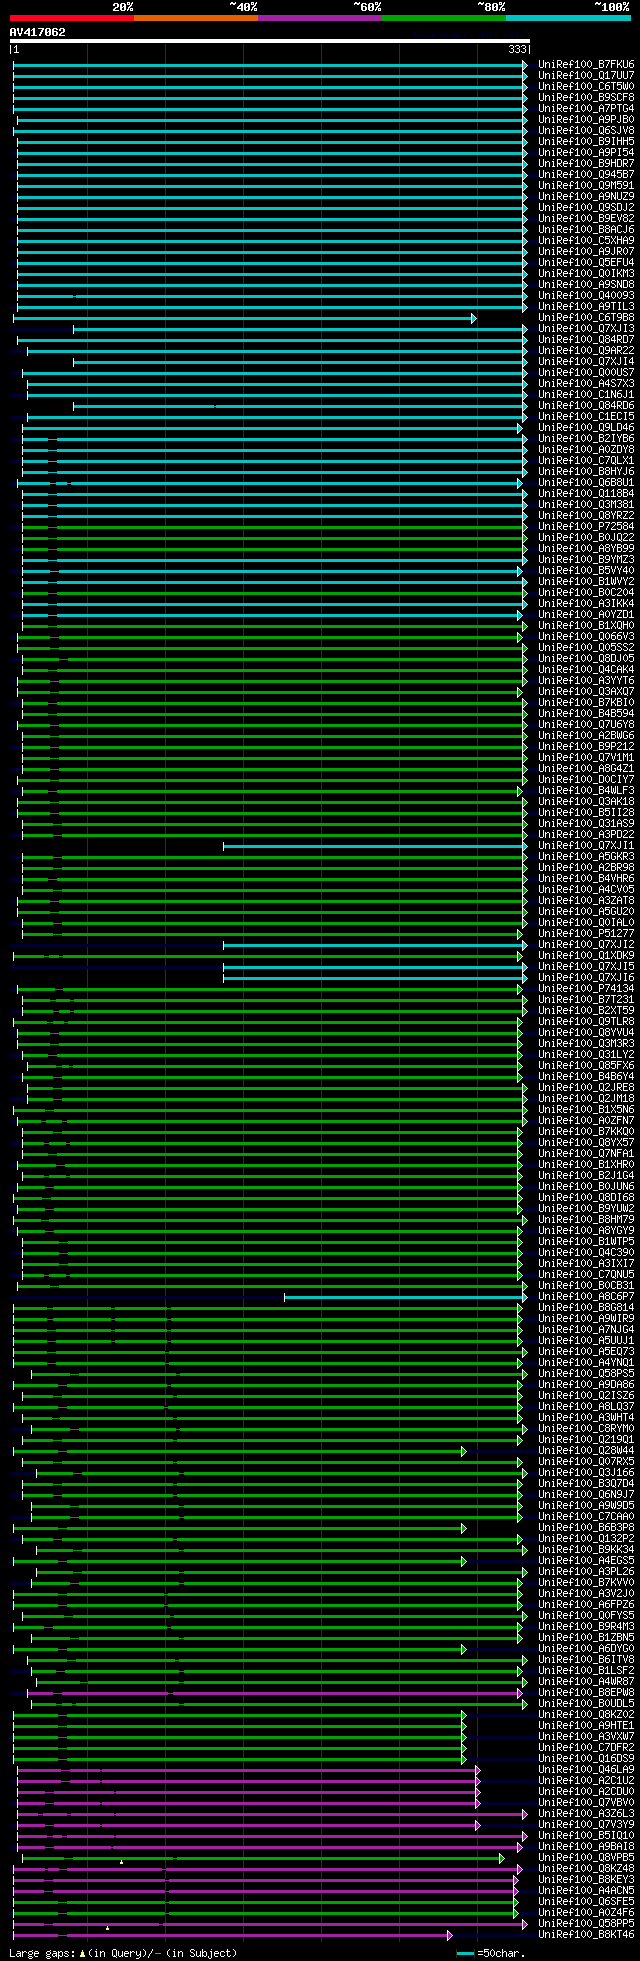The height and width of the screenshot is (1961, 640).
Task: Open hit UniRef100_A9PJB0
Action: tap(586, 119)
